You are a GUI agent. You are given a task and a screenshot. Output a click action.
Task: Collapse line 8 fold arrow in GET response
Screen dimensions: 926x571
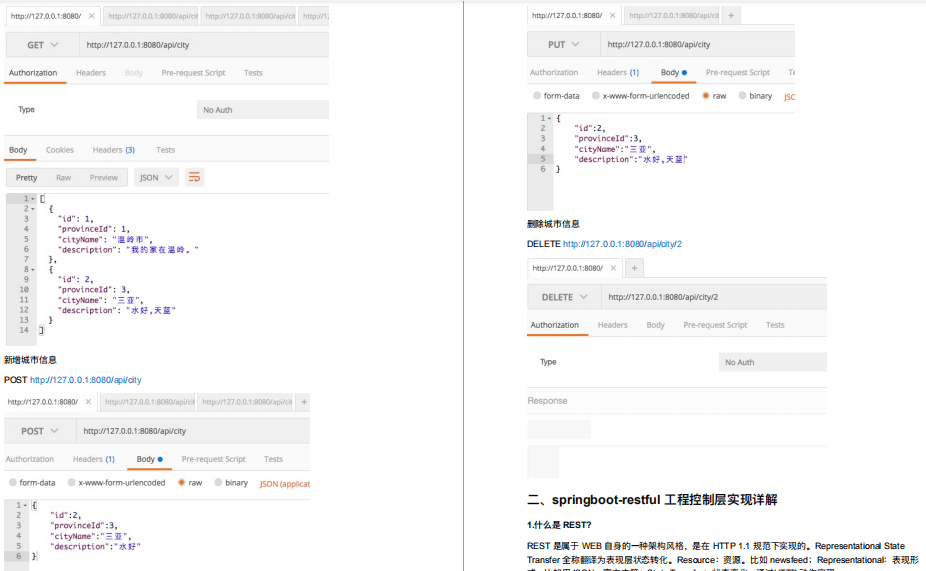coord(33,270)
